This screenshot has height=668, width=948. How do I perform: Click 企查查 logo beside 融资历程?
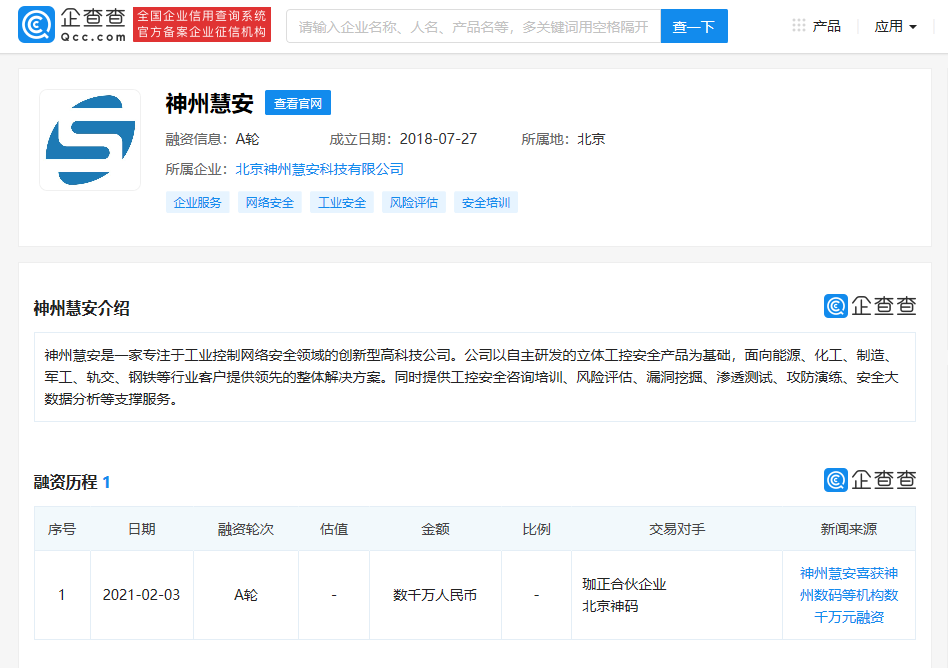[x=869, y=480]
